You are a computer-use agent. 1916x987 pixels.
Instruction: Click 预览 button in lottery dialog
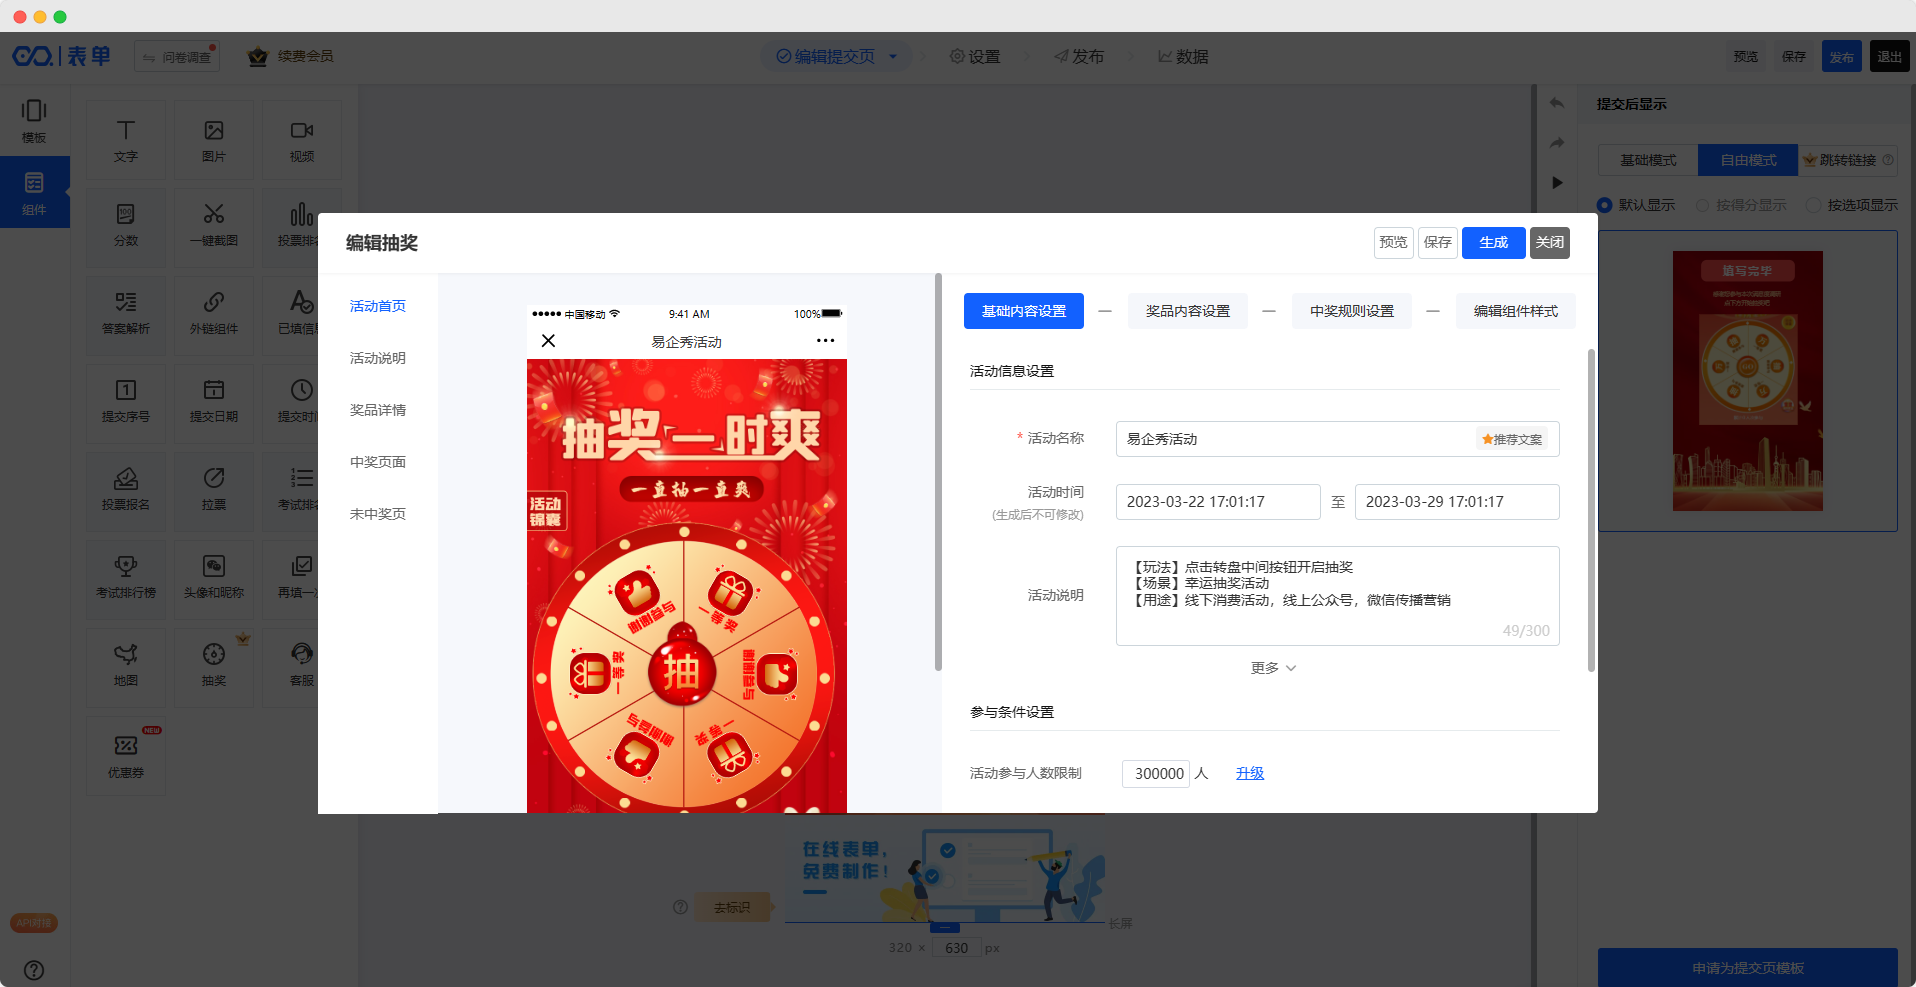coord(1394,242)
